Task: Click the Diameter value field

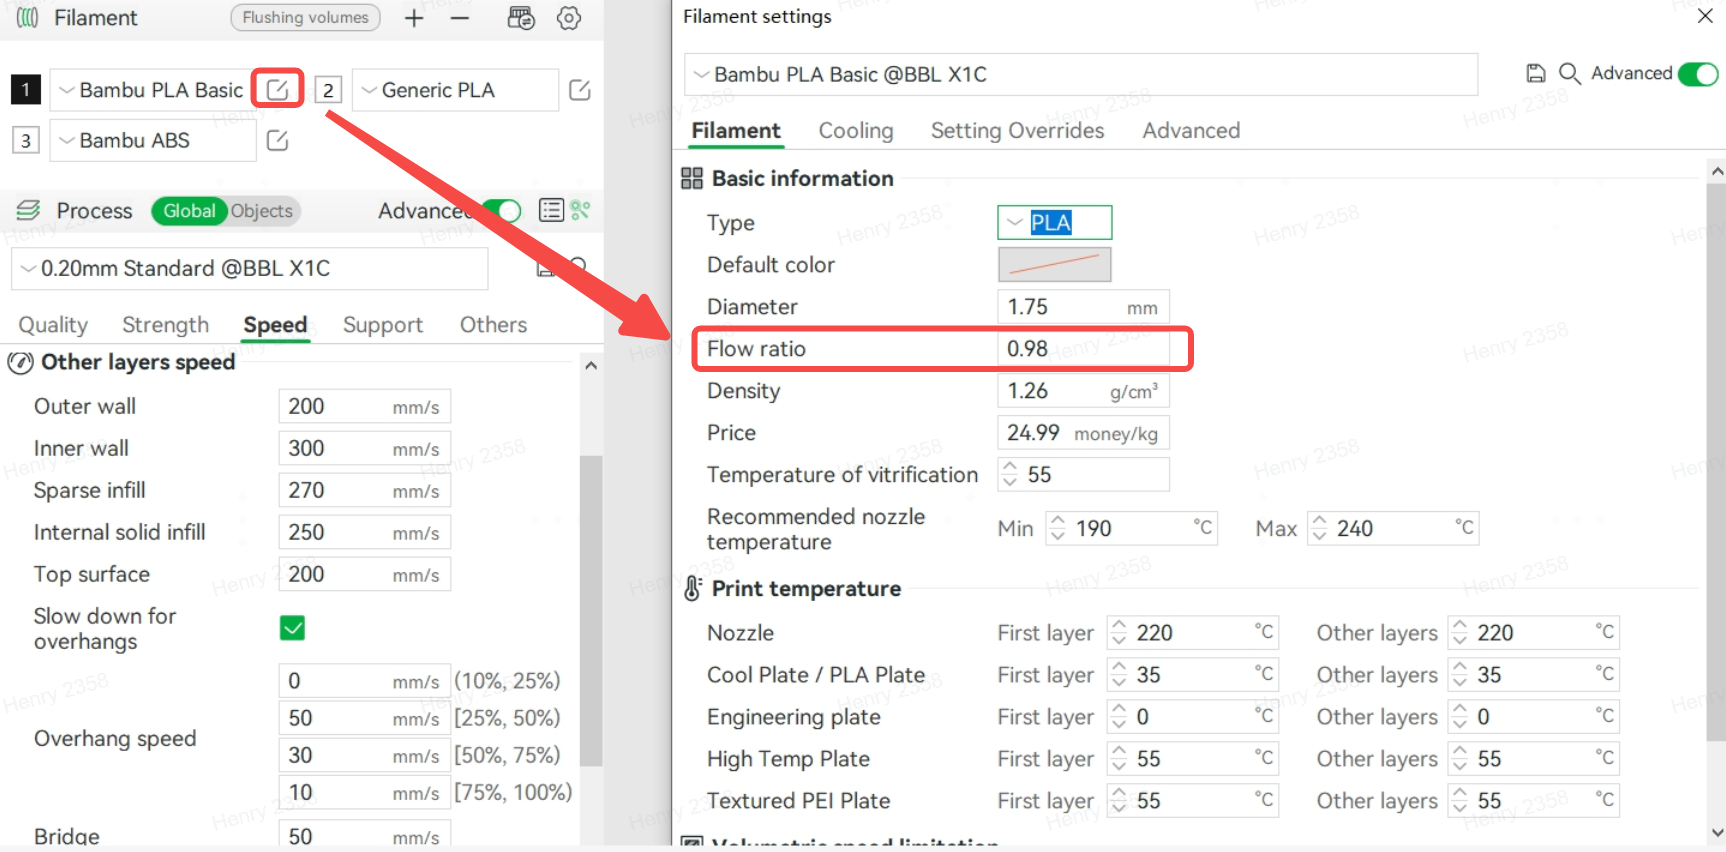Action: click(x=1083, y=307)
